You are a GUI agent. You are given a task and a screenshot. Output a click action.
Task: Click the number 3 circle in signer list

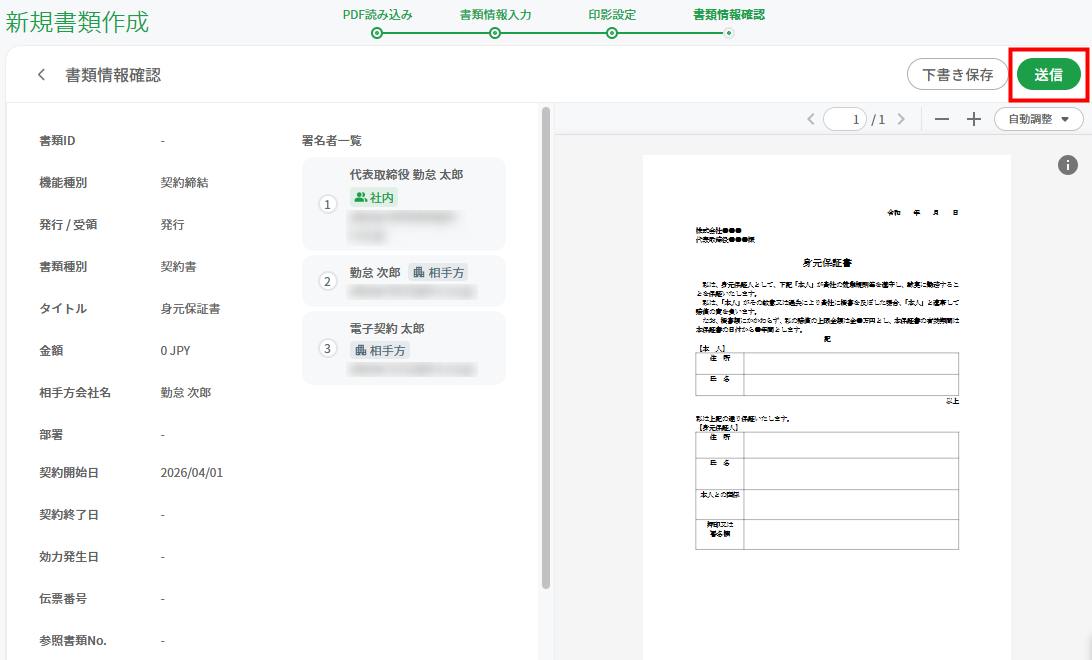coord(327,348)
